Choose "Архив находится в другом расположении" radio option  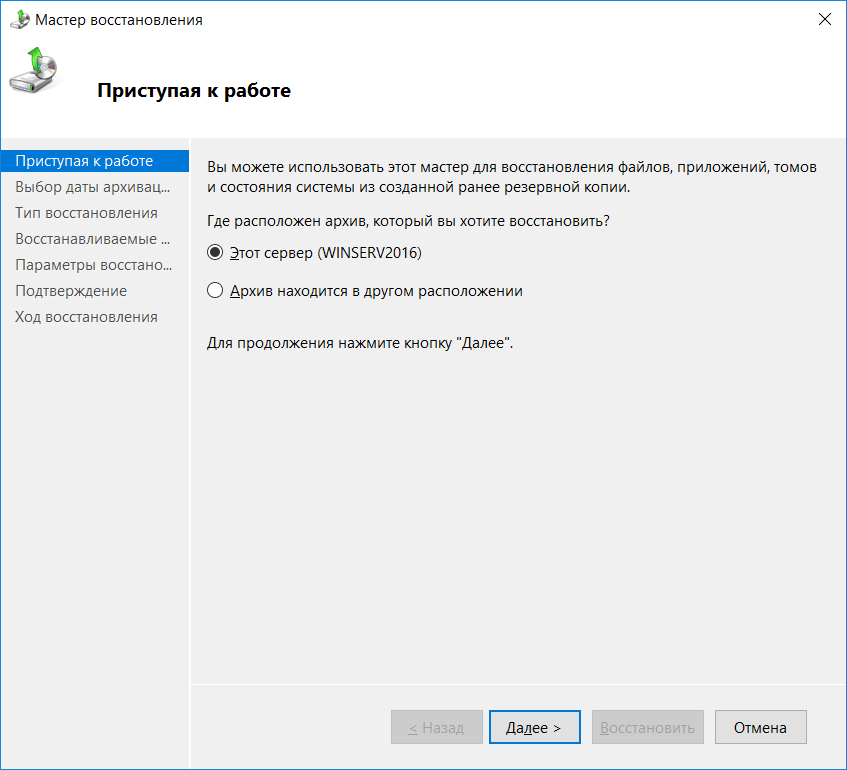(214, 291)
